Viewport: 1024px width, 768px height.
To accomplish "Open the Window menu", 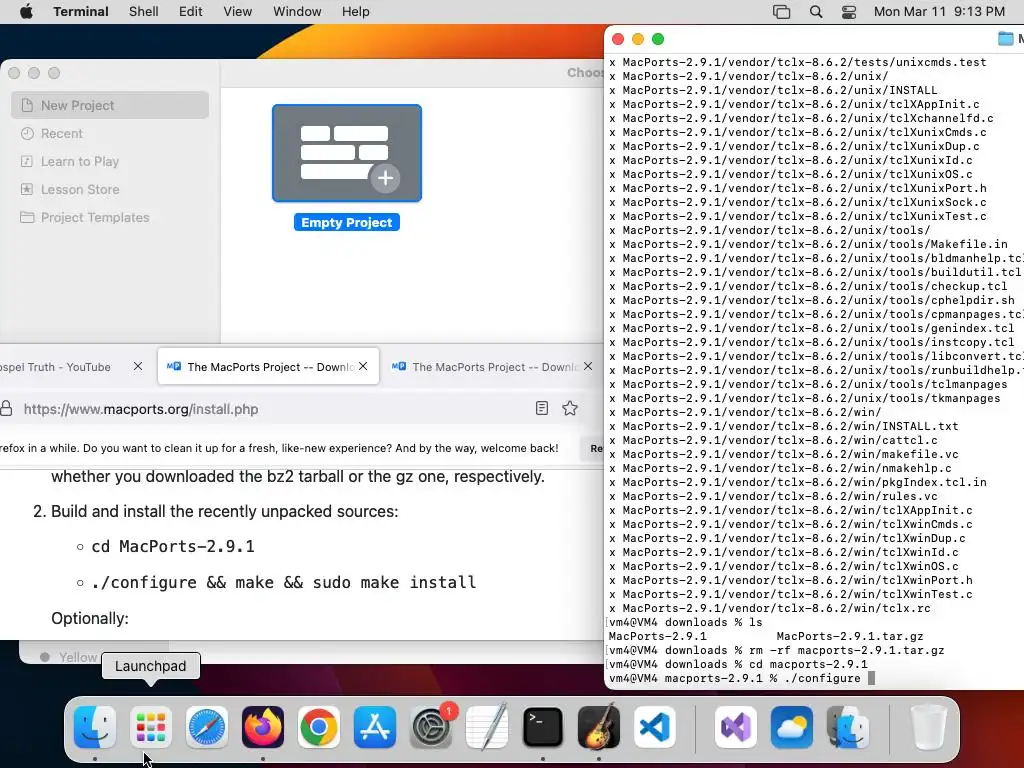I will (297, 12).
